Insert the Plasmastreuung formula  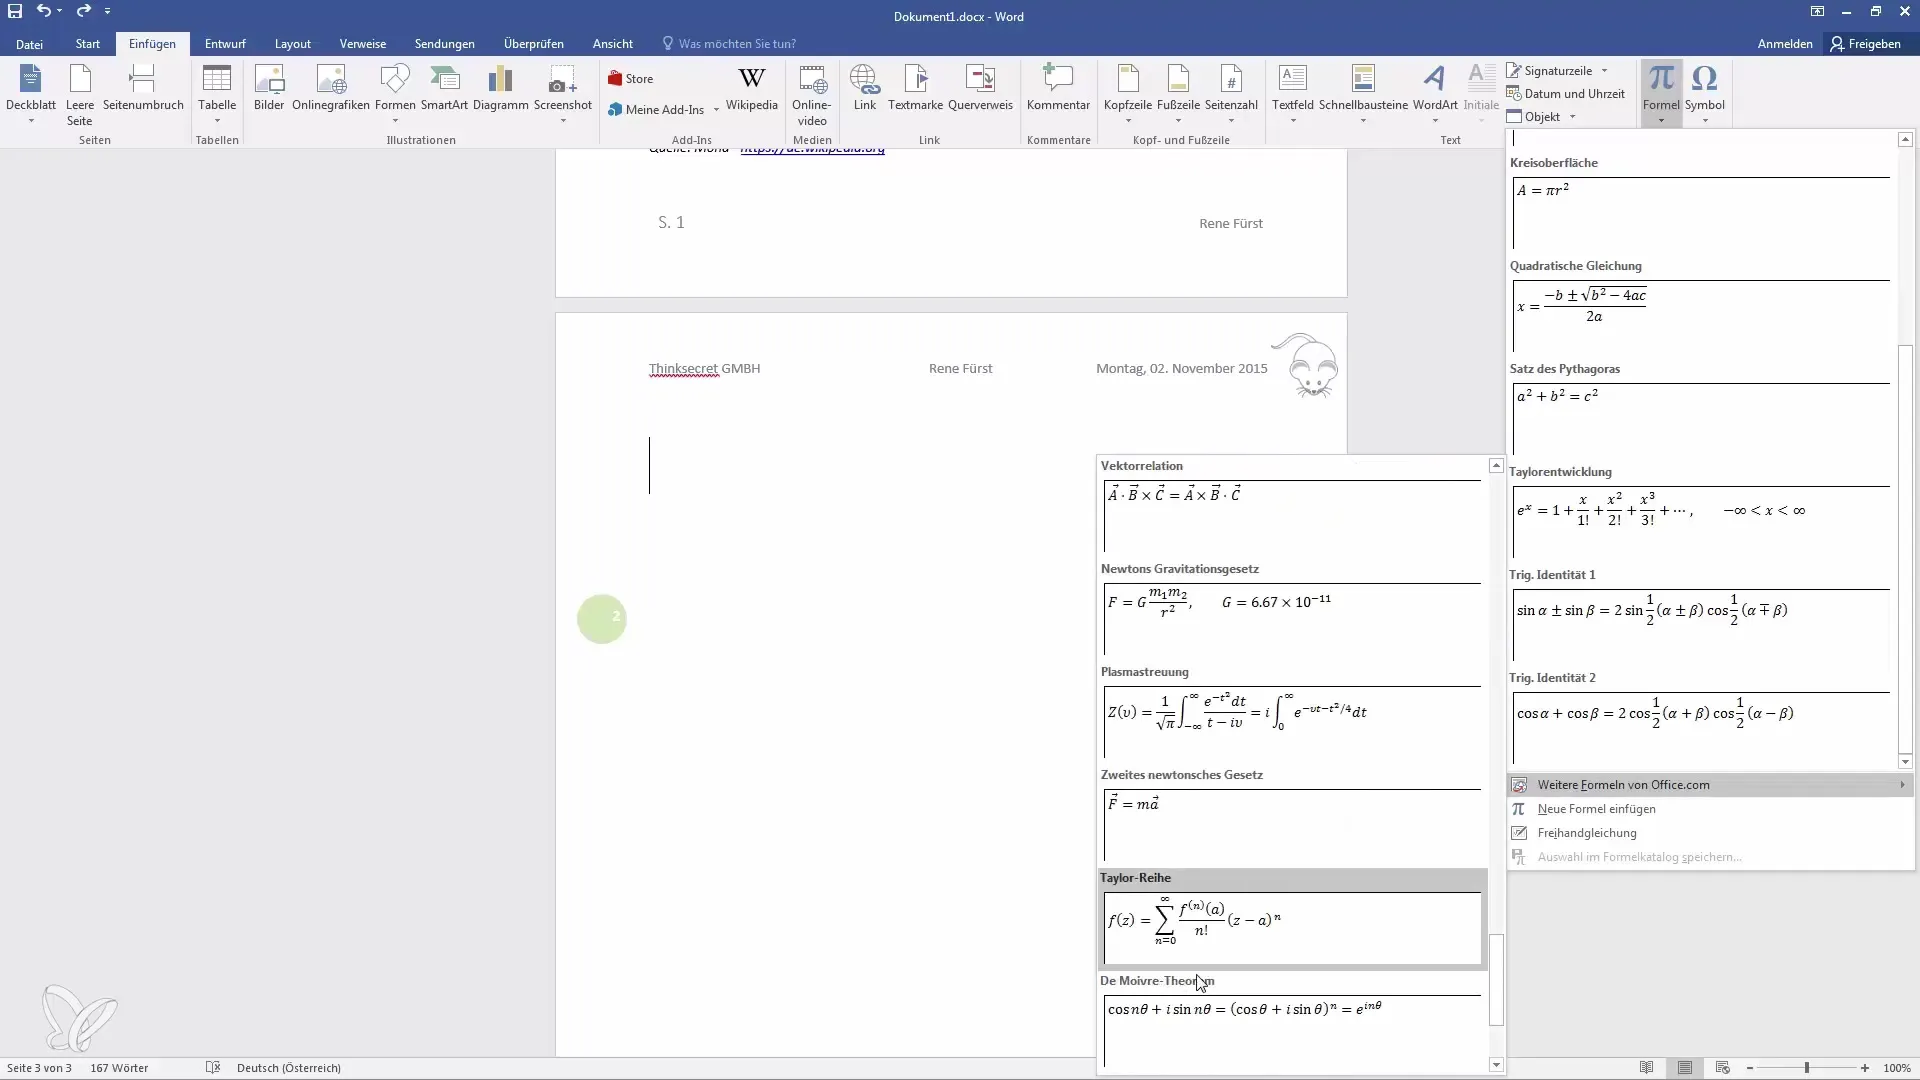tap(1292, 713)
